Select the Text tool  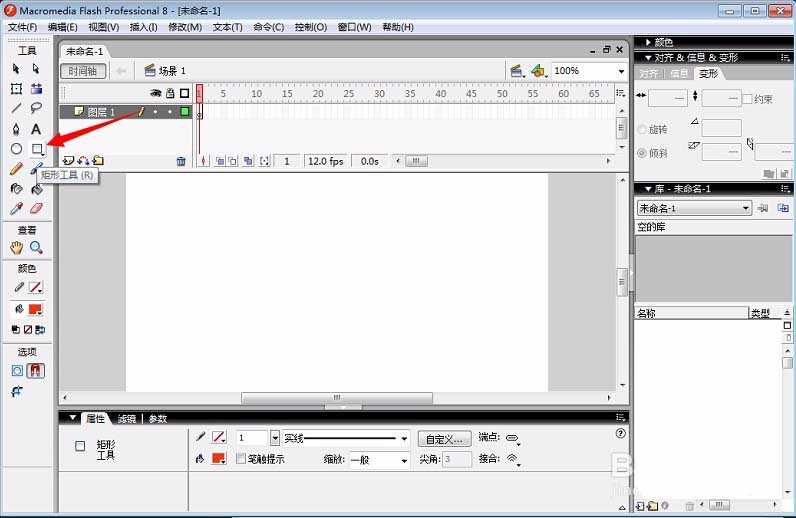[36, 129]
